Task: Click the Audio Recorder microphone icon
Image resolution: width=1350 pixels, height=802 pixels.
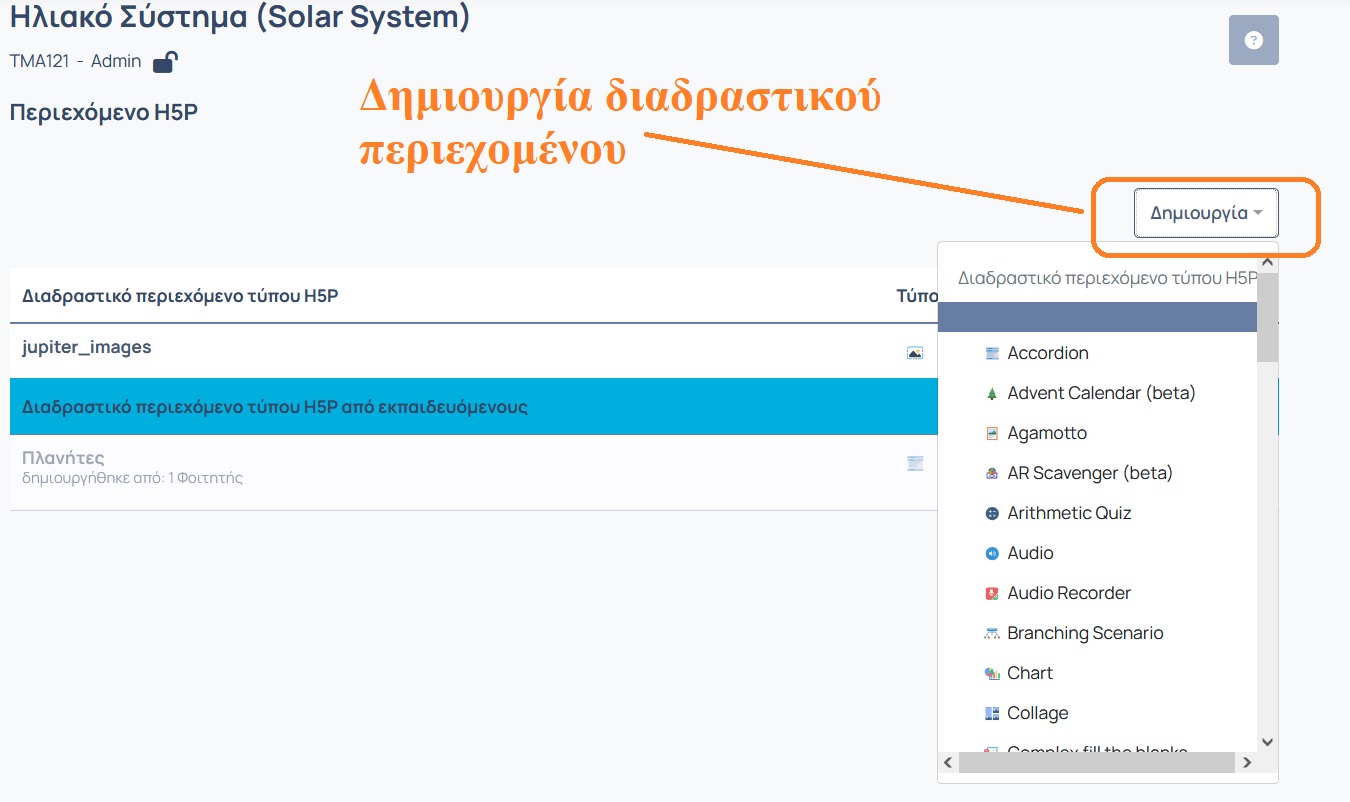Action: coord(992,593)
